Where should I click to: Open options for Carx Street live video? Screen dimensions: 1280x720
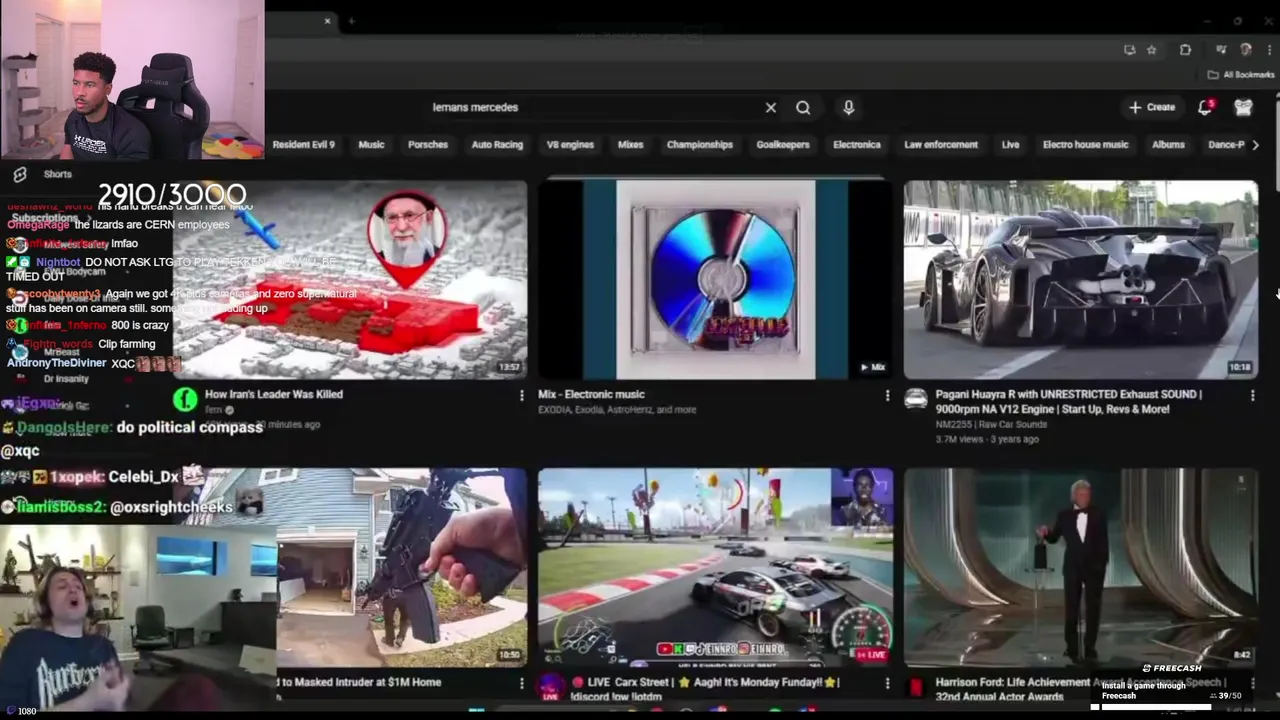(887, 683)
